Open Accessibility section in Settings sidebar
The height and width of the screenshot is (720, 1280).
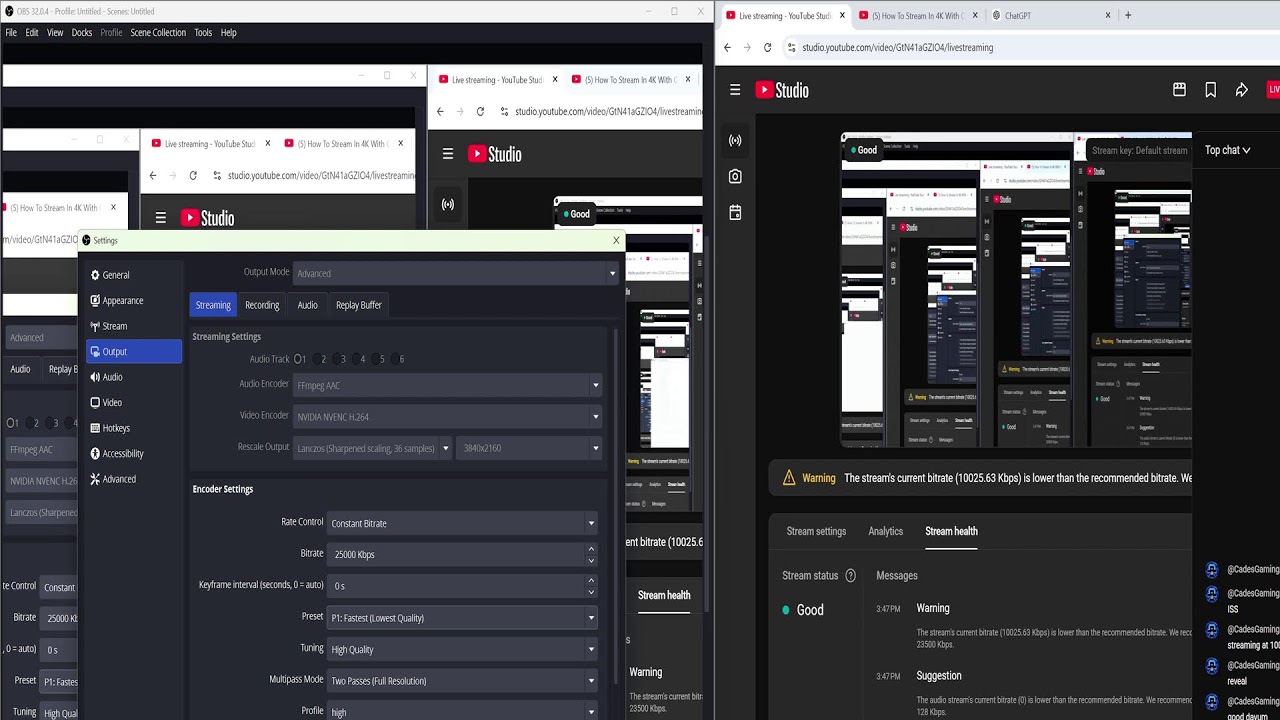click(133, 453)
